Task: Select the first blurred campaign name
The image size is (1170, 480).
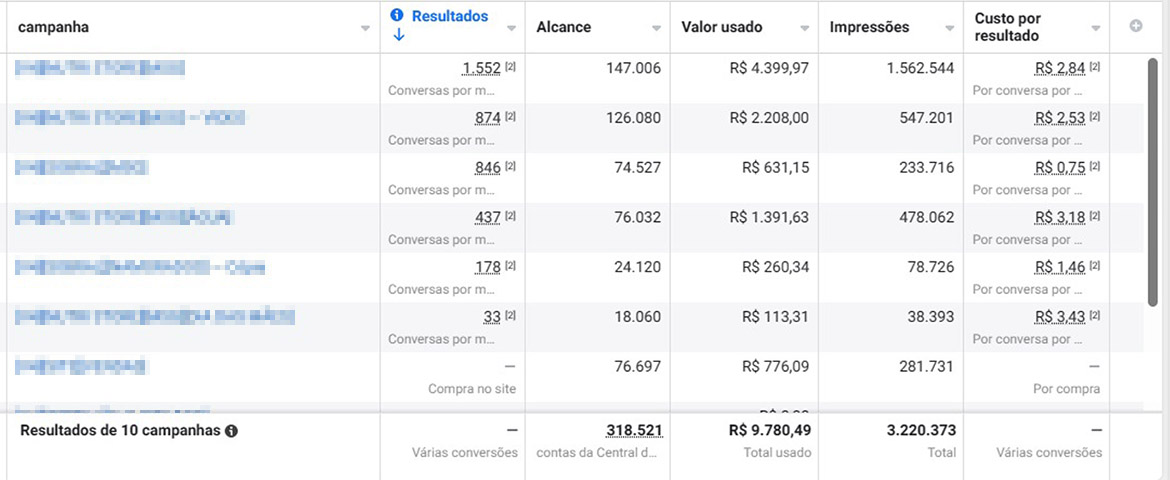Action: [x=100, y=68]
